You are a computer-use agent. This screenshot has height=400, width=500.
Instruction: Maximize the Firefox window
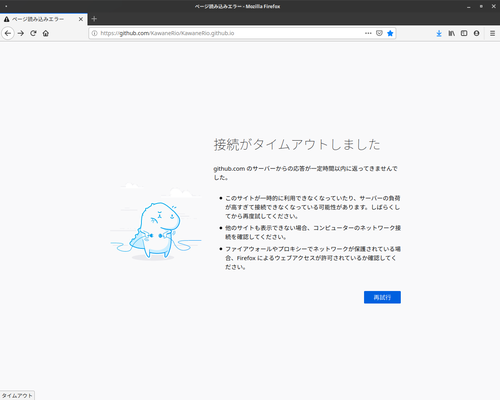point(481,6)
